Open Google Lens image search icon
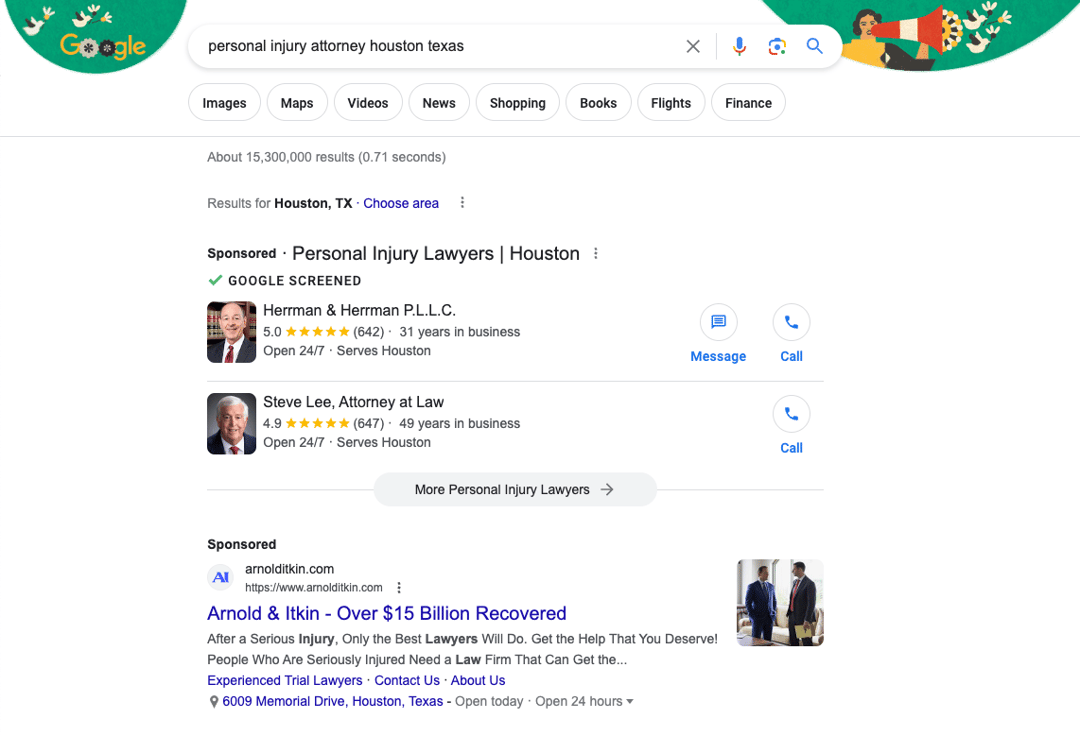Image resolution: width=1080 pixels, height=736 pixels. click(x=777, y=46)
